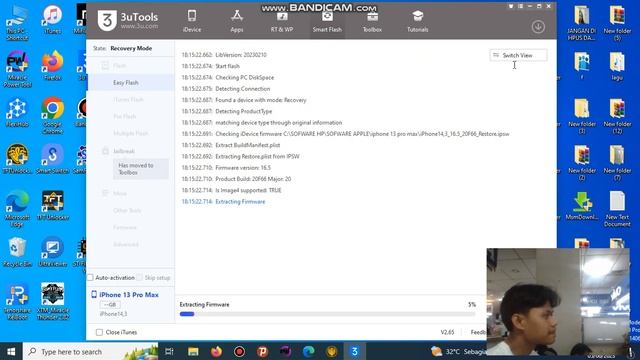Click the This PC Shortcut desktop icon

point(17,23)
